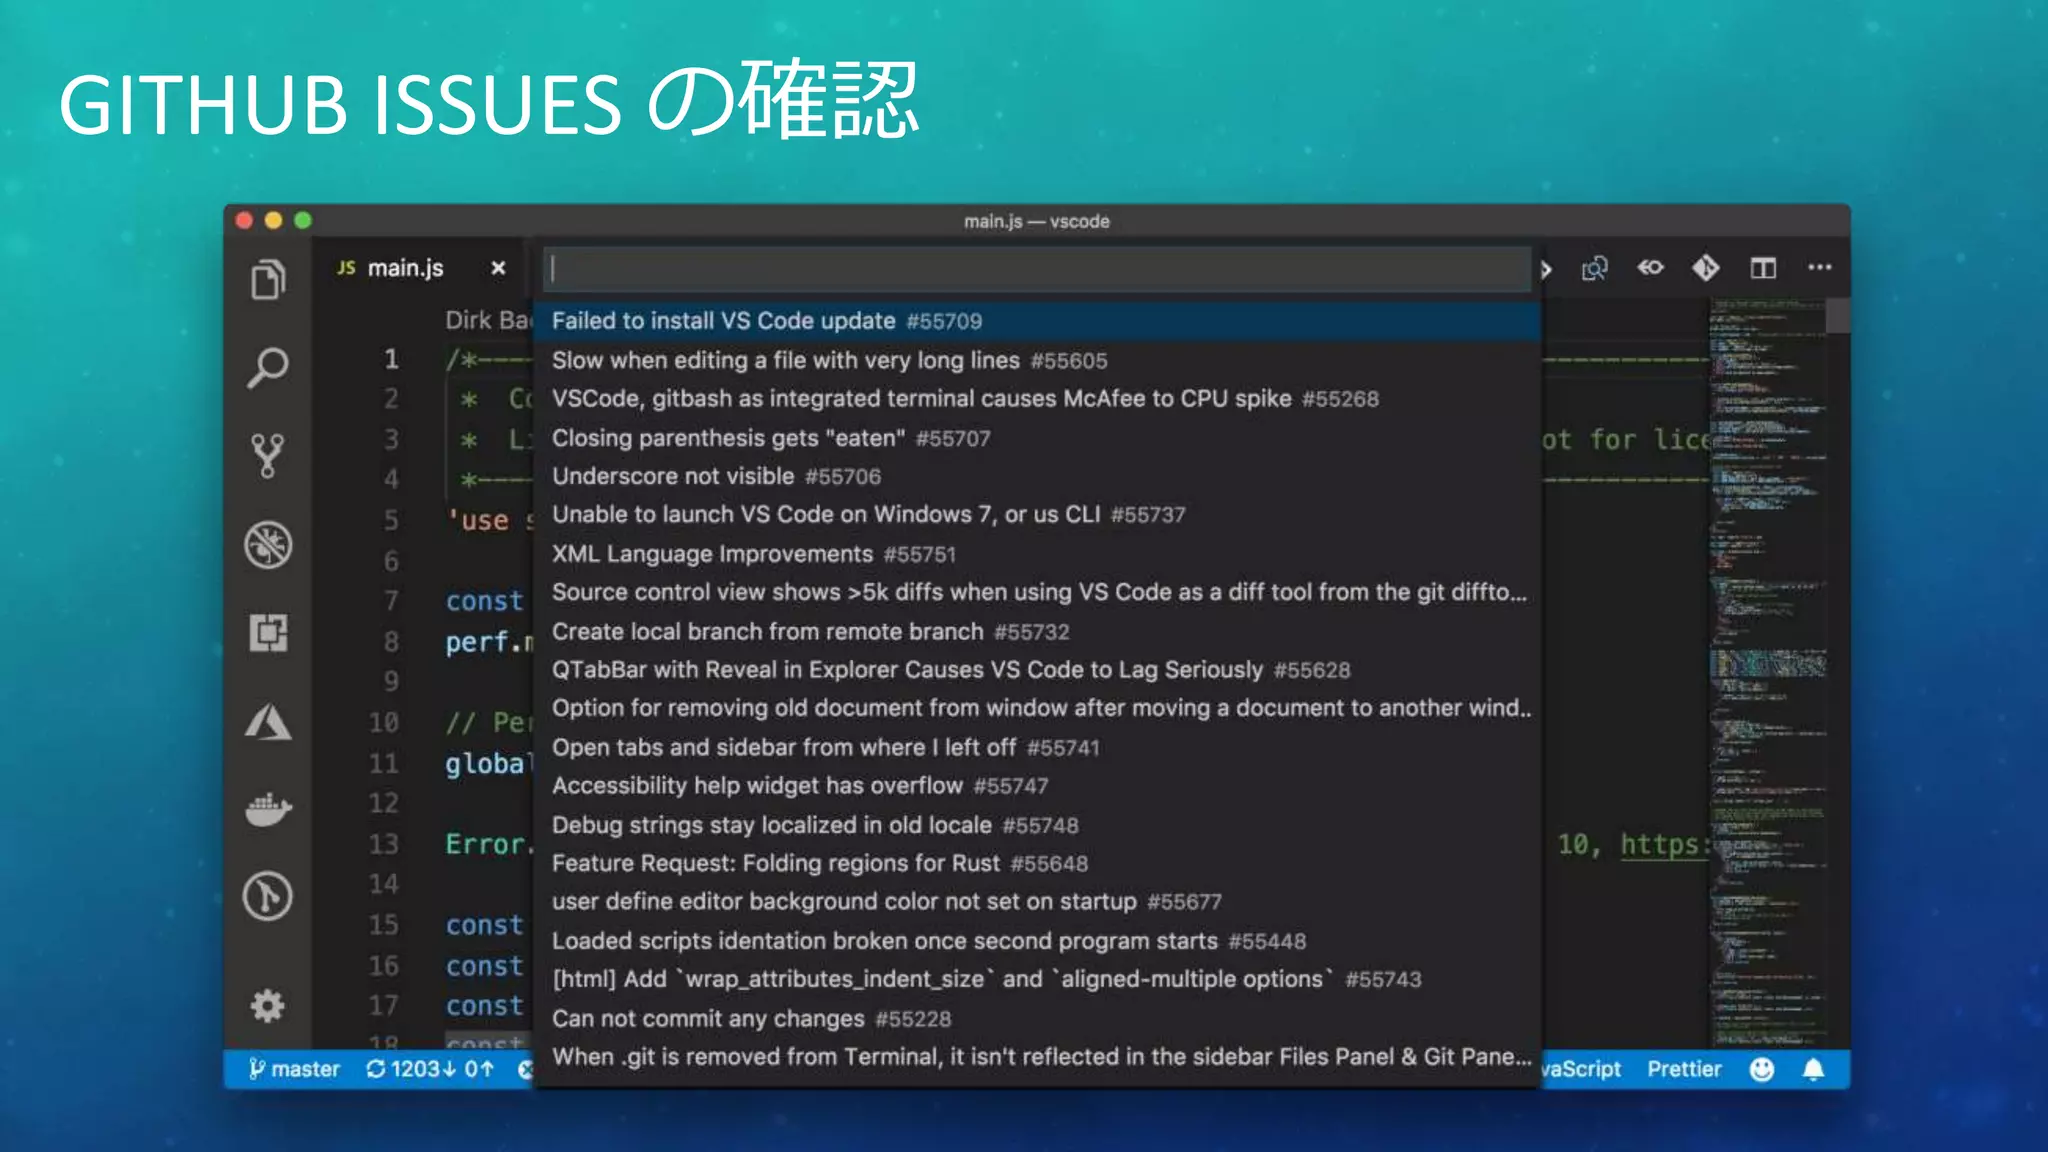This screenshot has height=1152, width=2048.
Task: Close the main.js tab
Action: (498, 268)
